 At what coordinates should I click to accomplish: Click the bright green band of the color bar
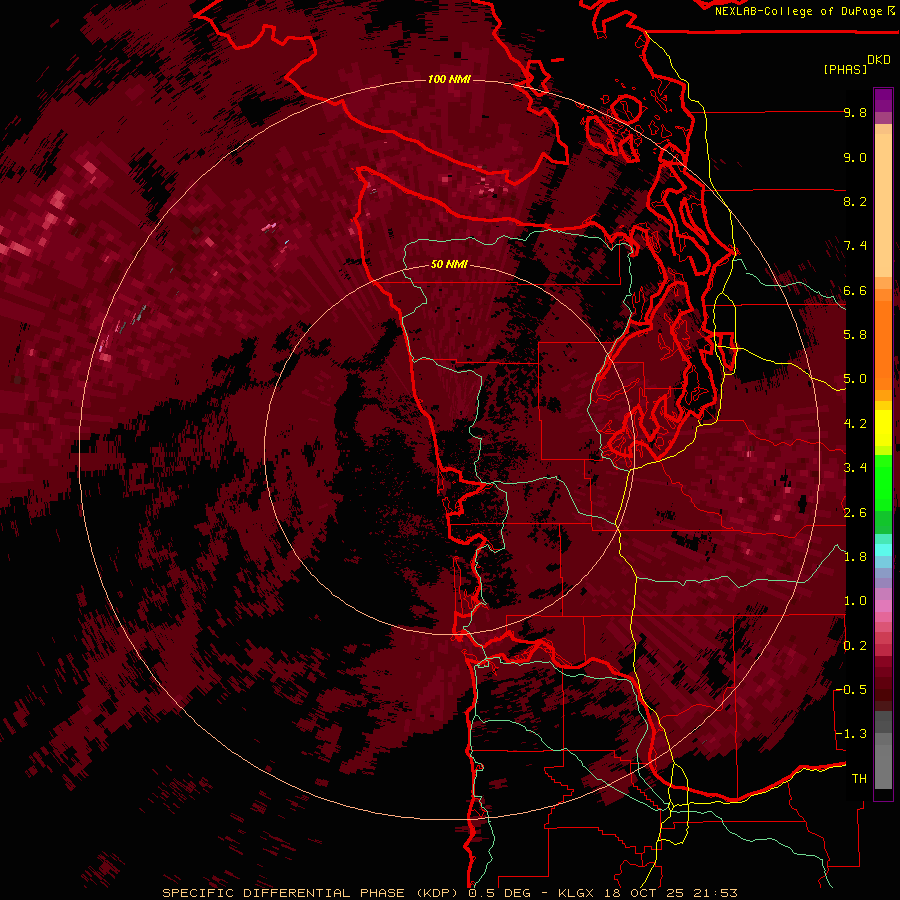point(883,482)
